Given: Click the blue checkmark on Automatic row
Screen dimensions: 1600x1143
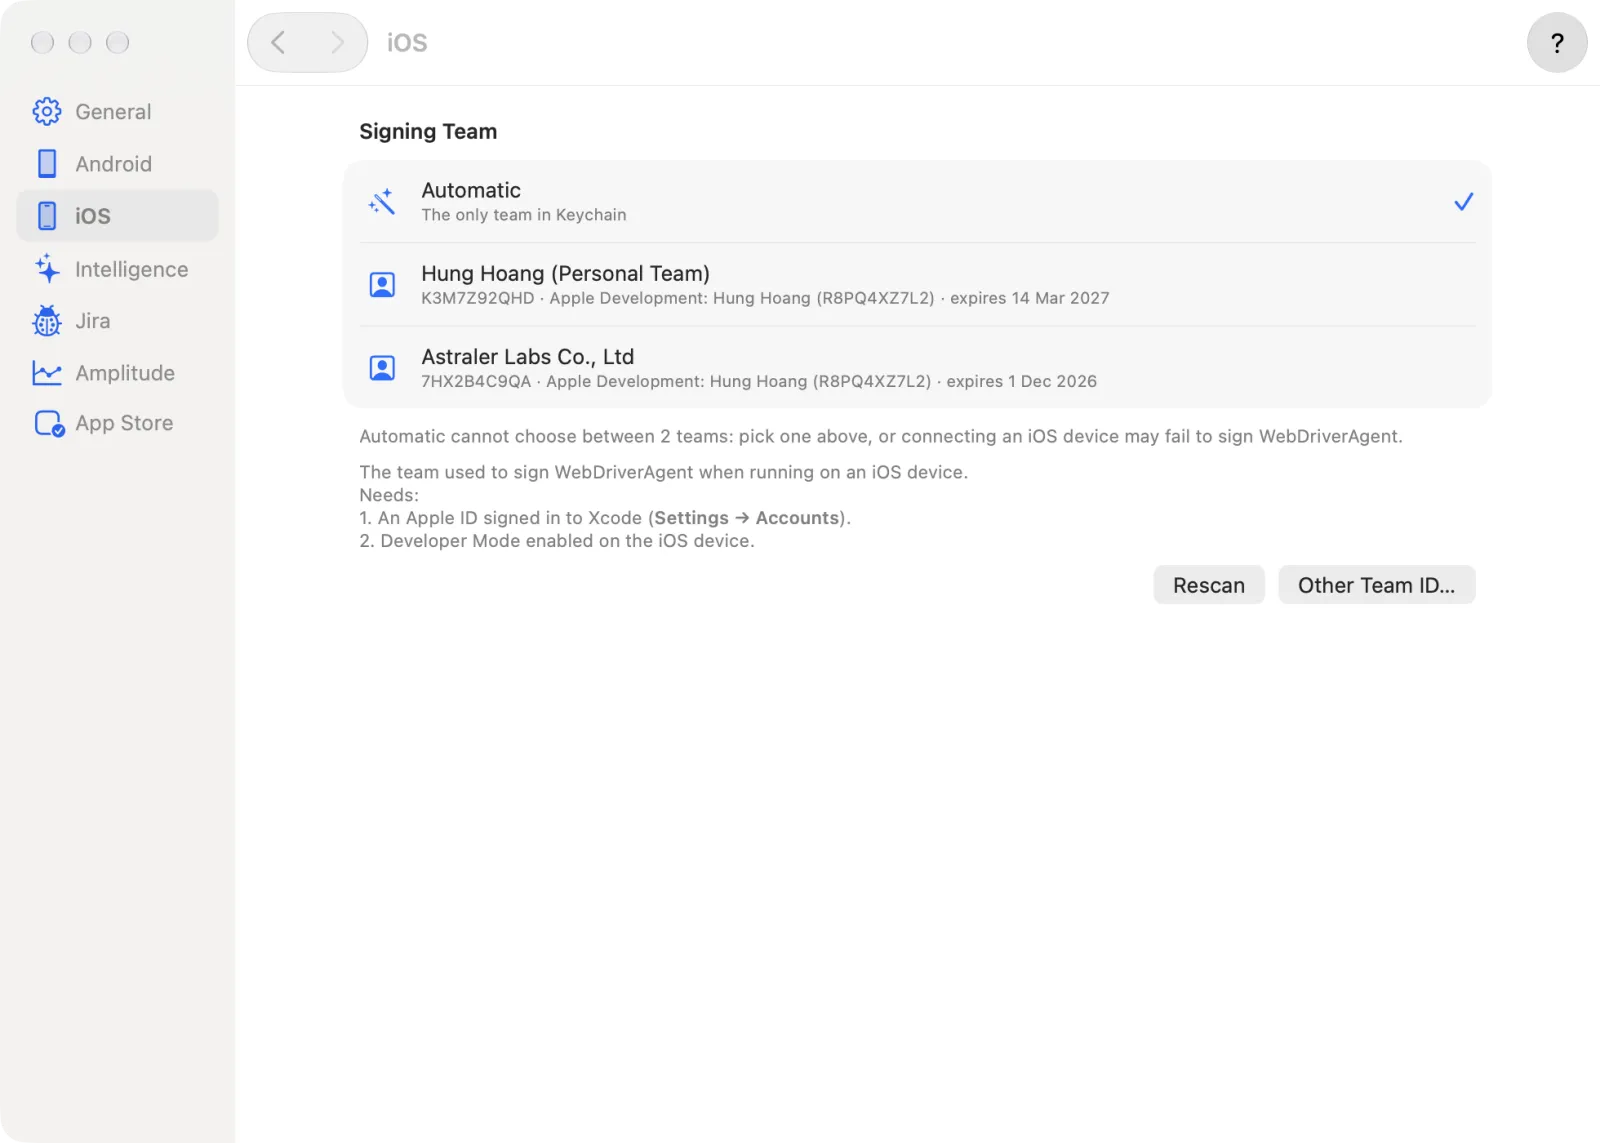Looking at the screenshot, I should click(x=1463, y=202).
